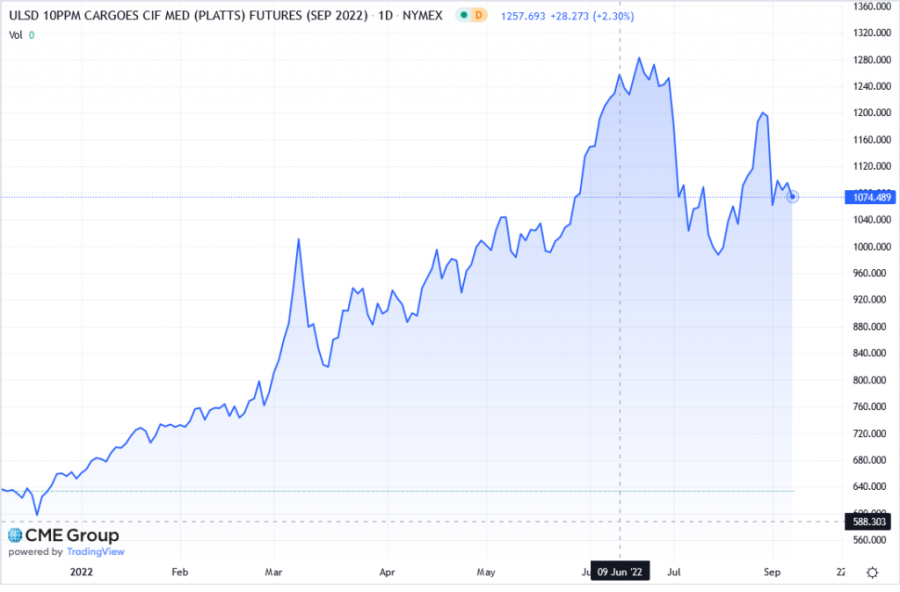Click the orange D delayed-data badge
The height and width of the screenshot is (592, 900).
[478, 16]
